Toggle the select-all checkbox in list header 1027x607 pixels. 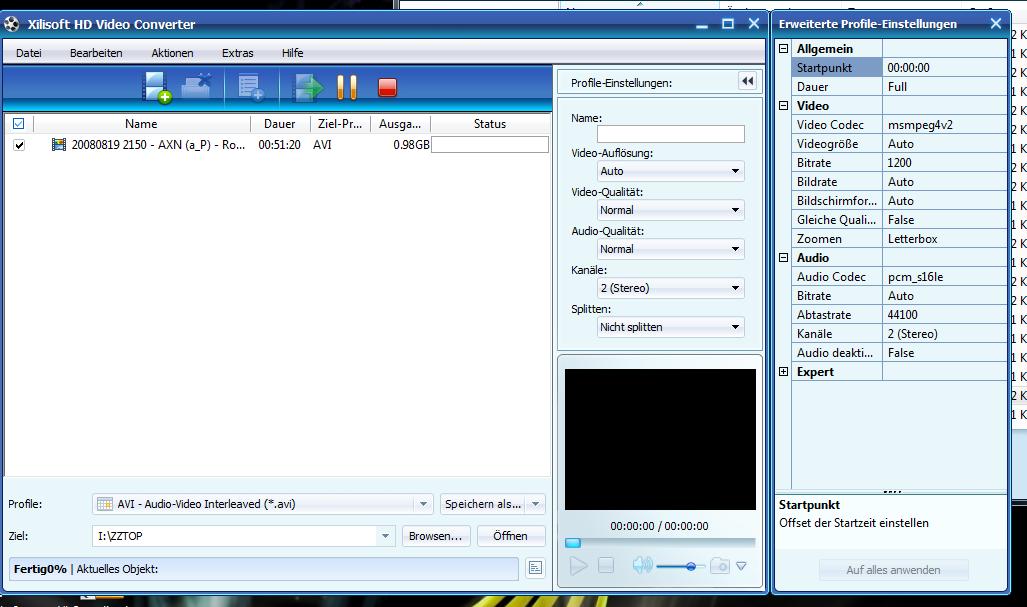[x=18, y=124]
